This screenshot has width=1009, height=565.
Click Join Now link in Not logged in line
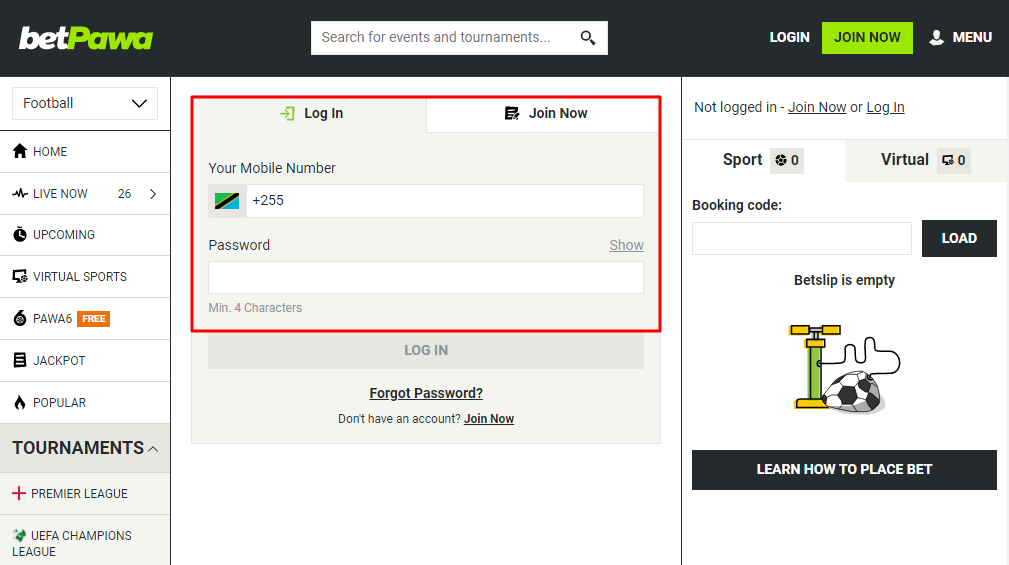click(x=817, y=107)
